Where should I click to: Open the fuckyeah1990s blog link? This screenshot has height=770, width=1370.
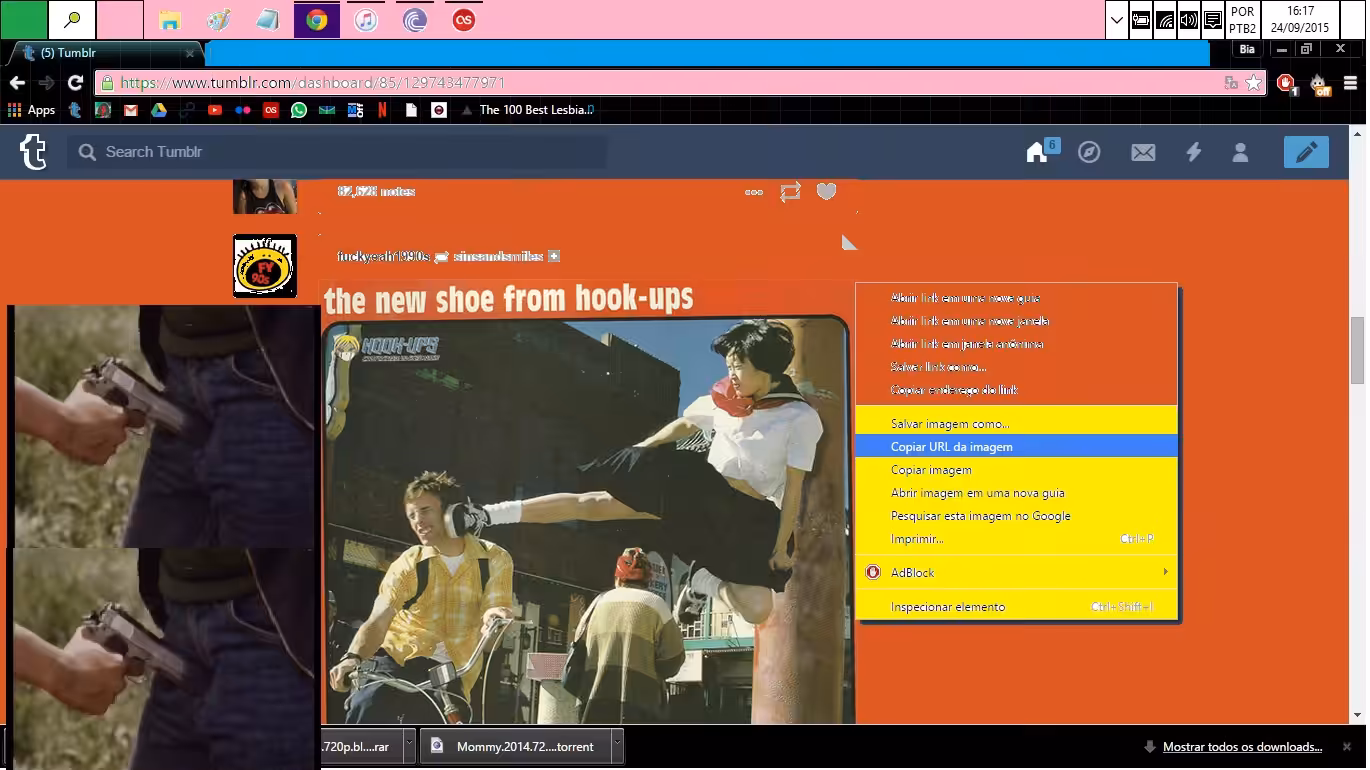click(383, 256)
